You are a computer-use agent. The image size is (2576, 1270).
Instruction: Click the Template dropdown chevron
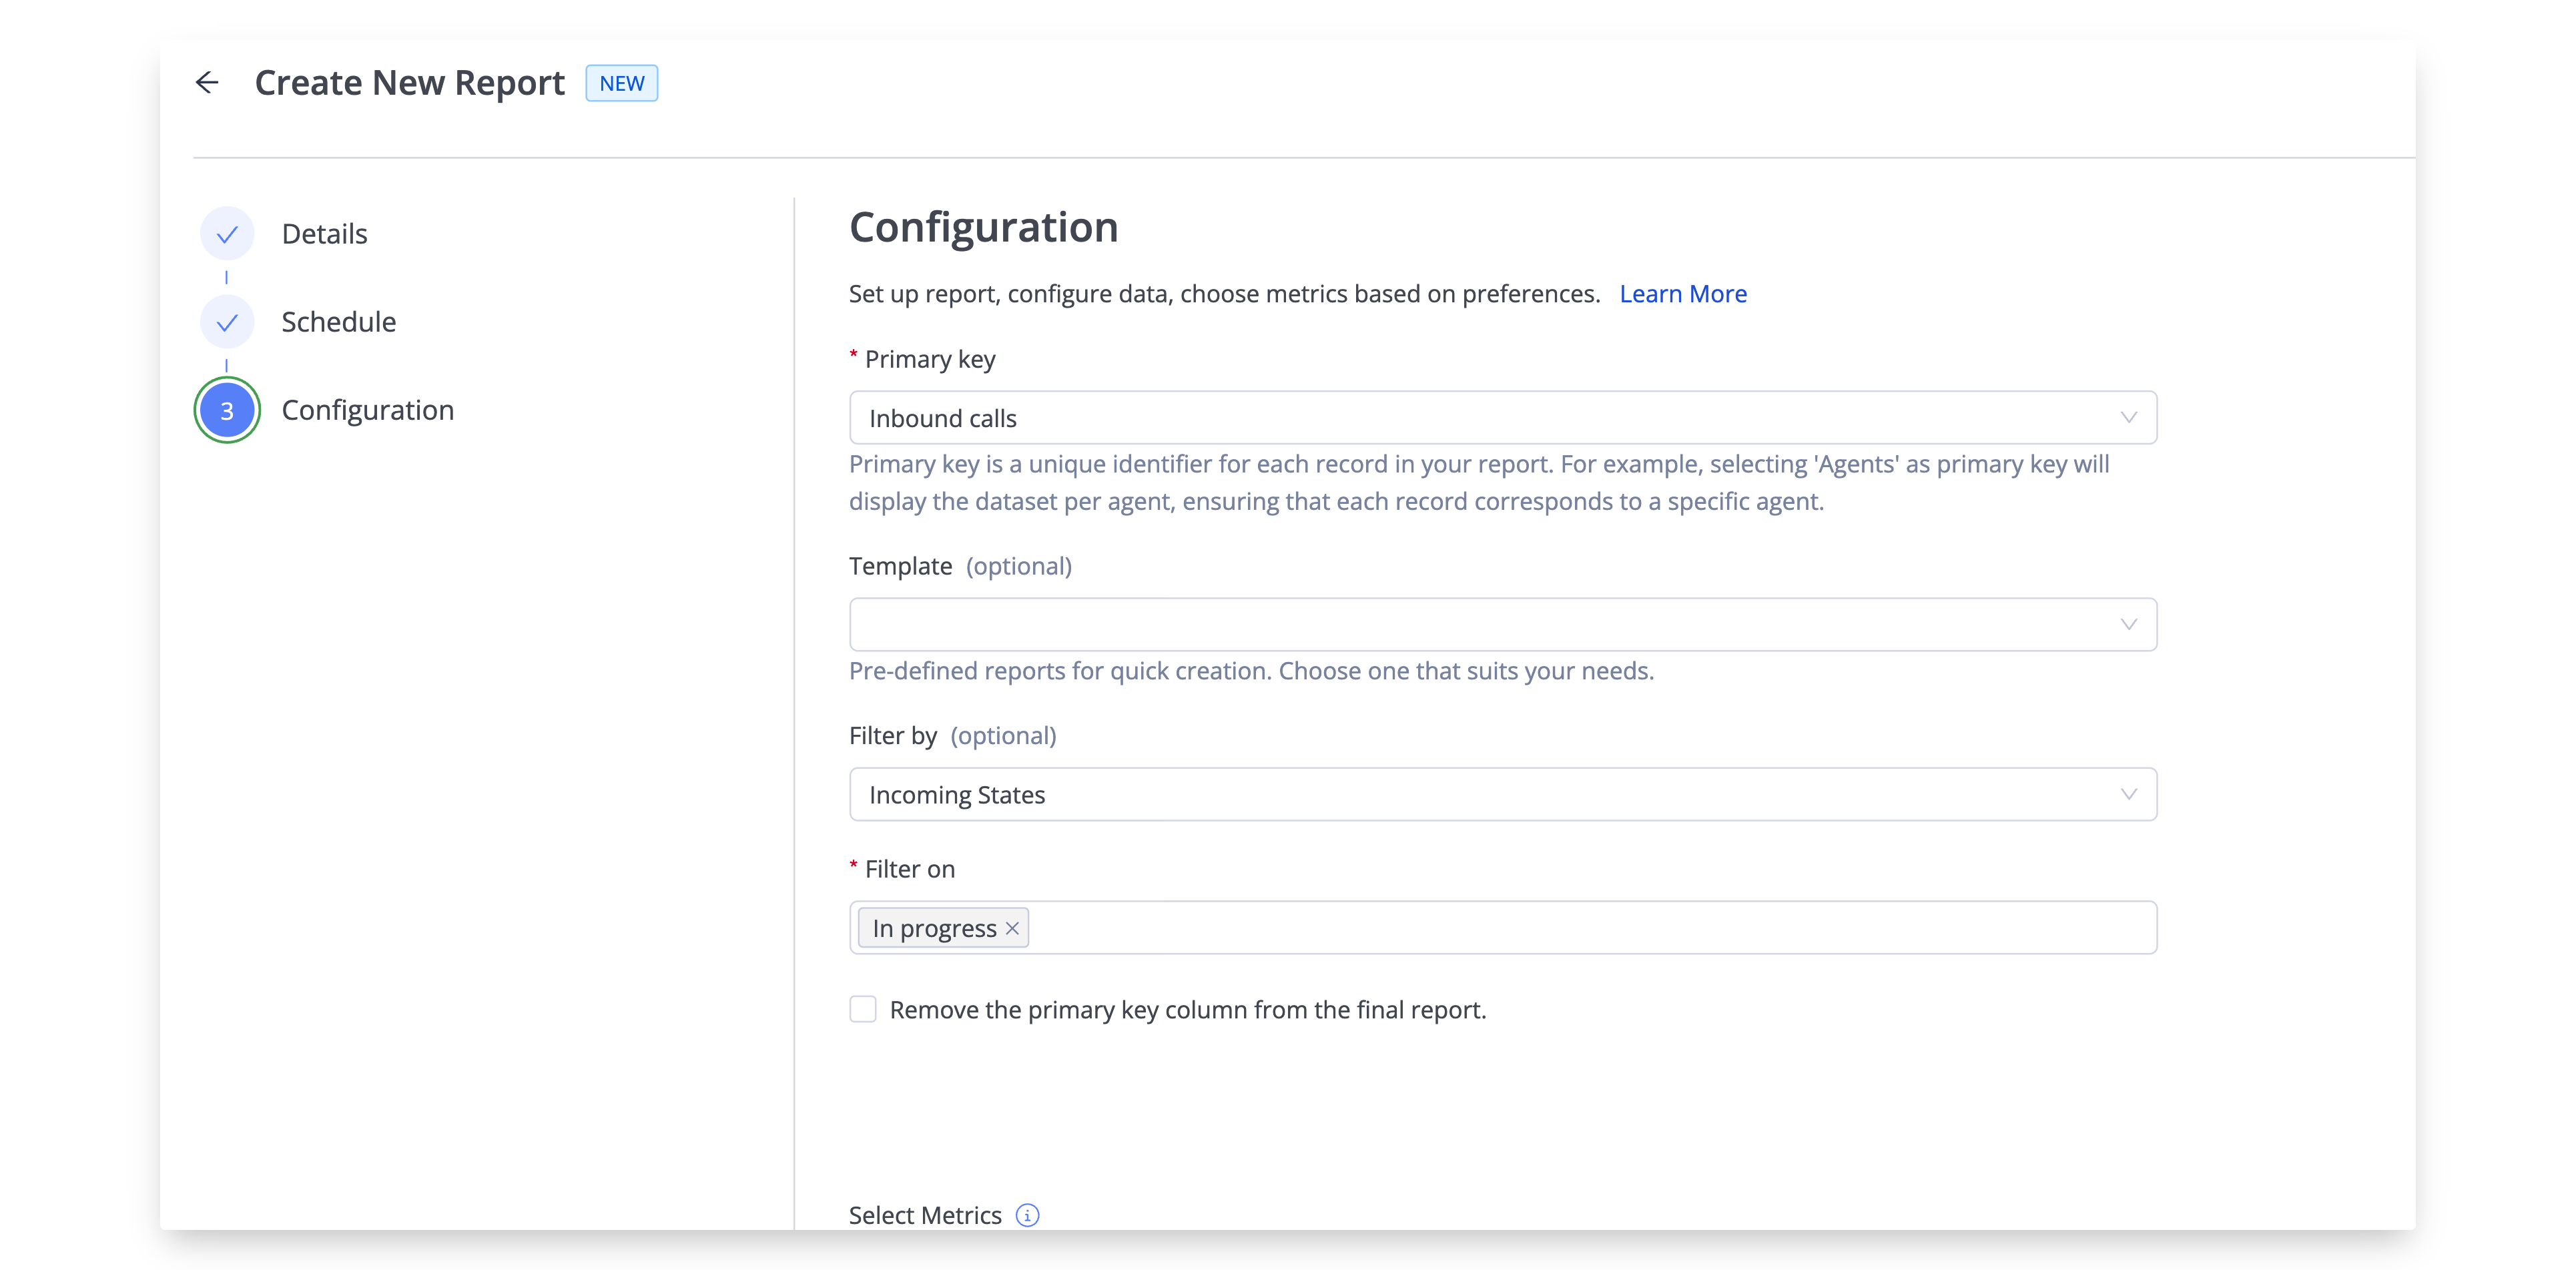(x=2128, y=625)
